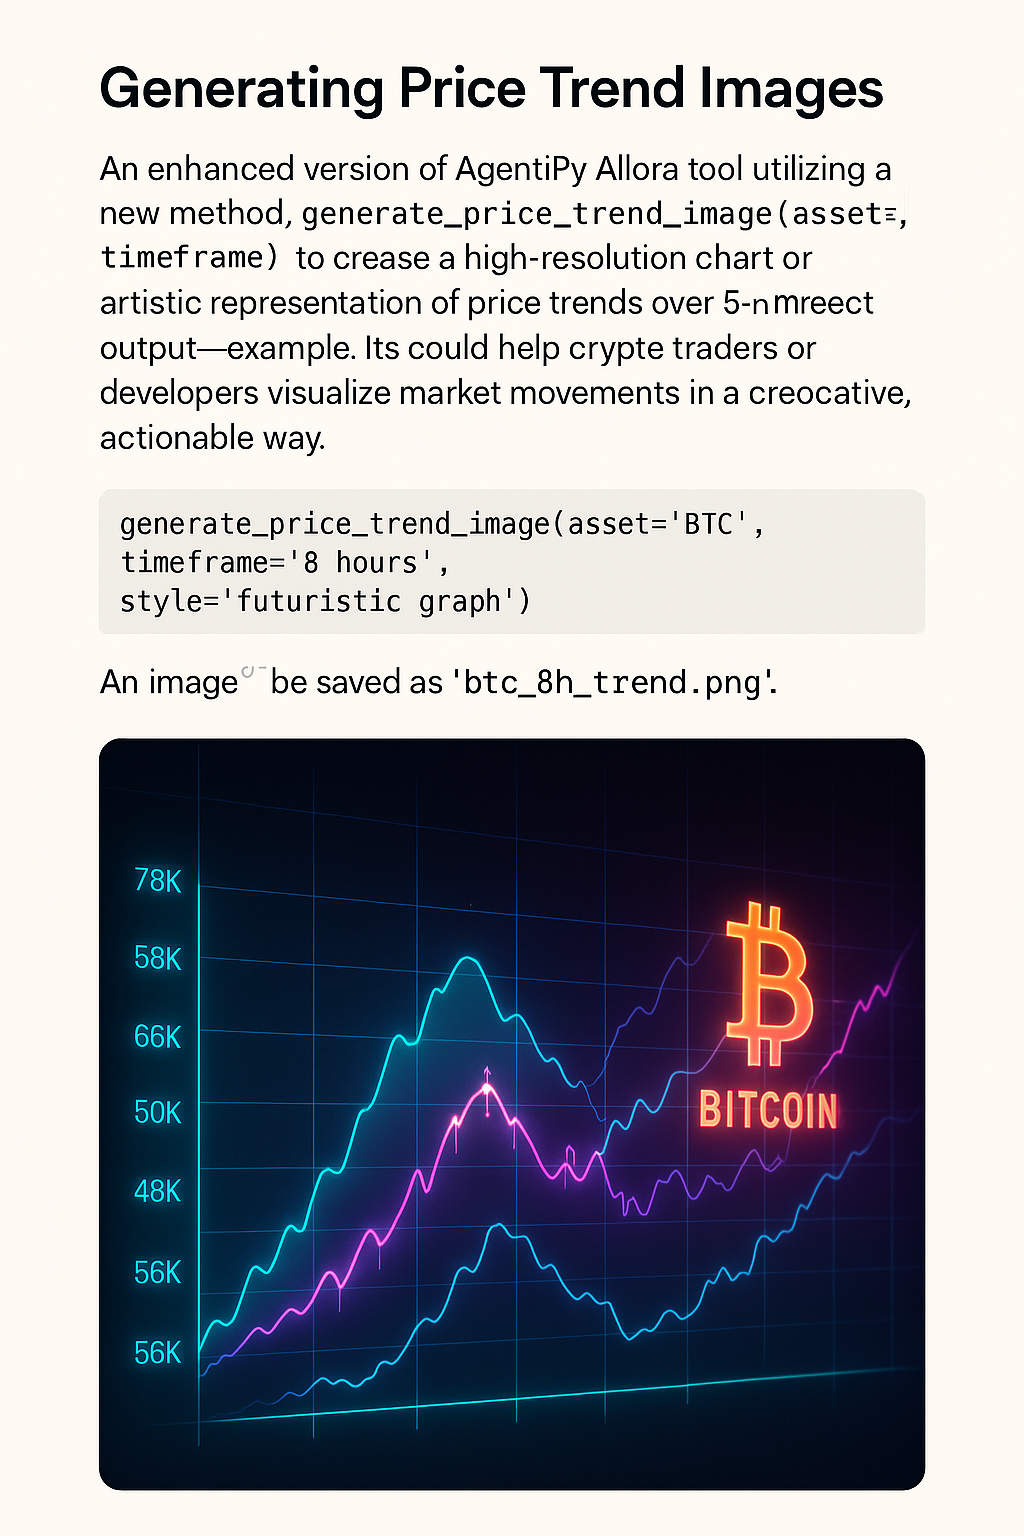This screenshot has width=1024, height=1536.
Task: Click the timeframe='8 hours' code line
Action: click(284, 562)
